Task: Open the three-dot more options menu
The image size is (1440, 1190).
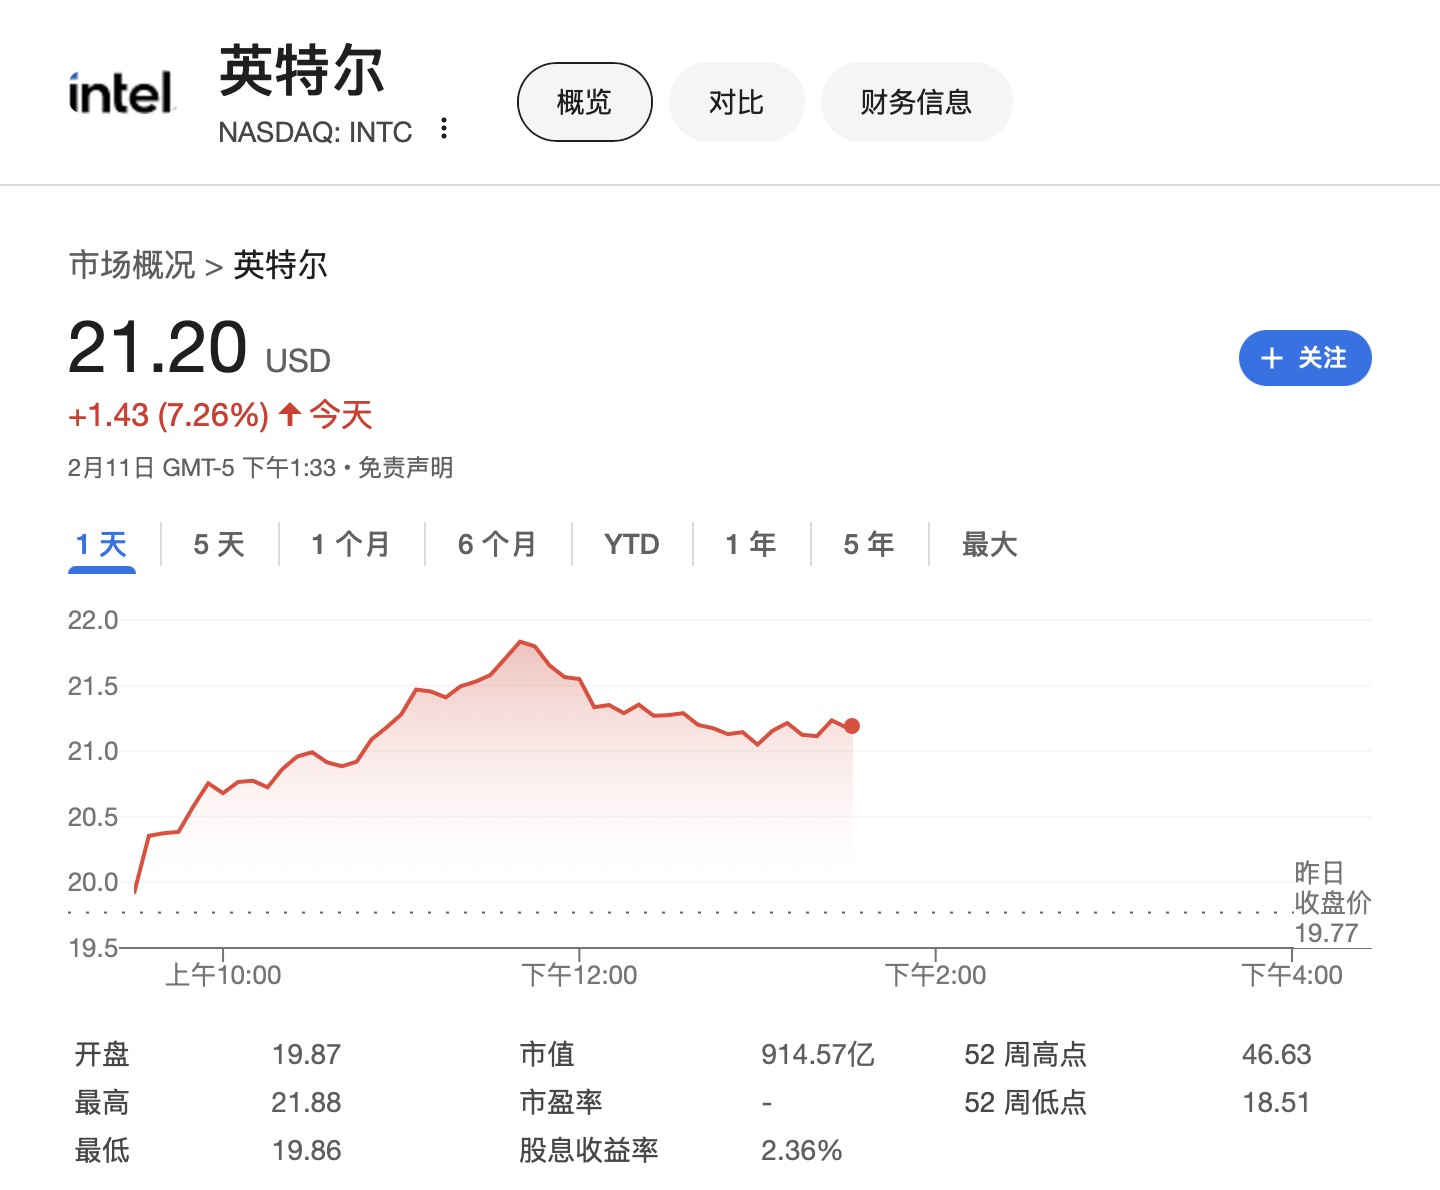Action: point(444,129)
